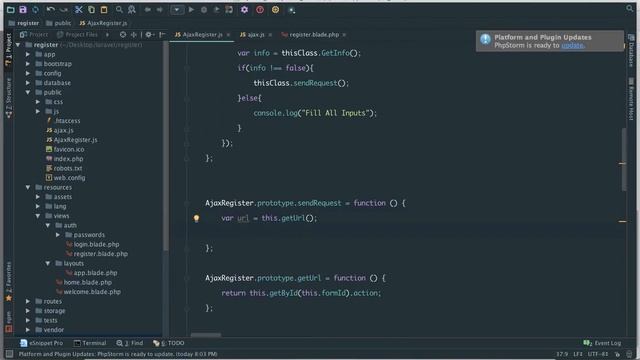Open the run configuration dropdown
Viewport: 640px width, 360px height.
click(x=177, y=9)
